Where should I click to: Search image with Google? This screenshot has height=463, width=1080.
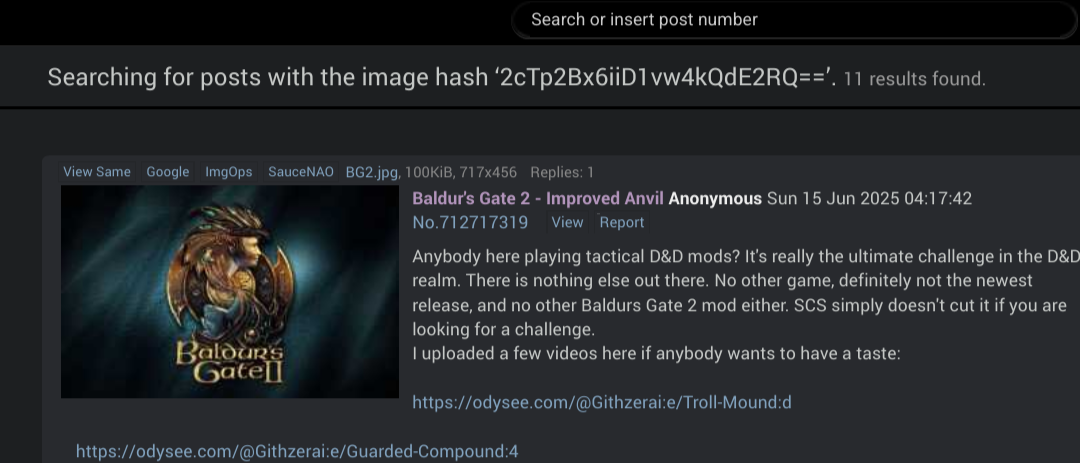click(167, 172)
